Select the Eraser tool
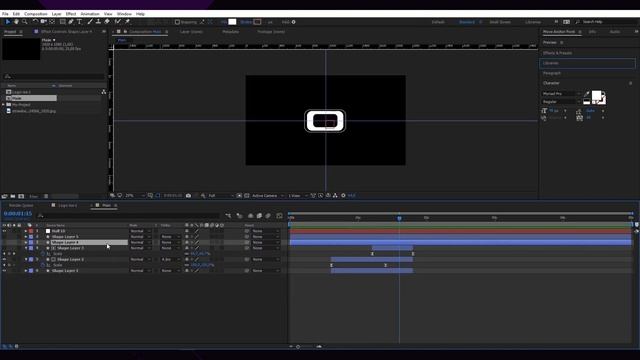The width and height of the screenshot is (640, 360). (107, 22)
